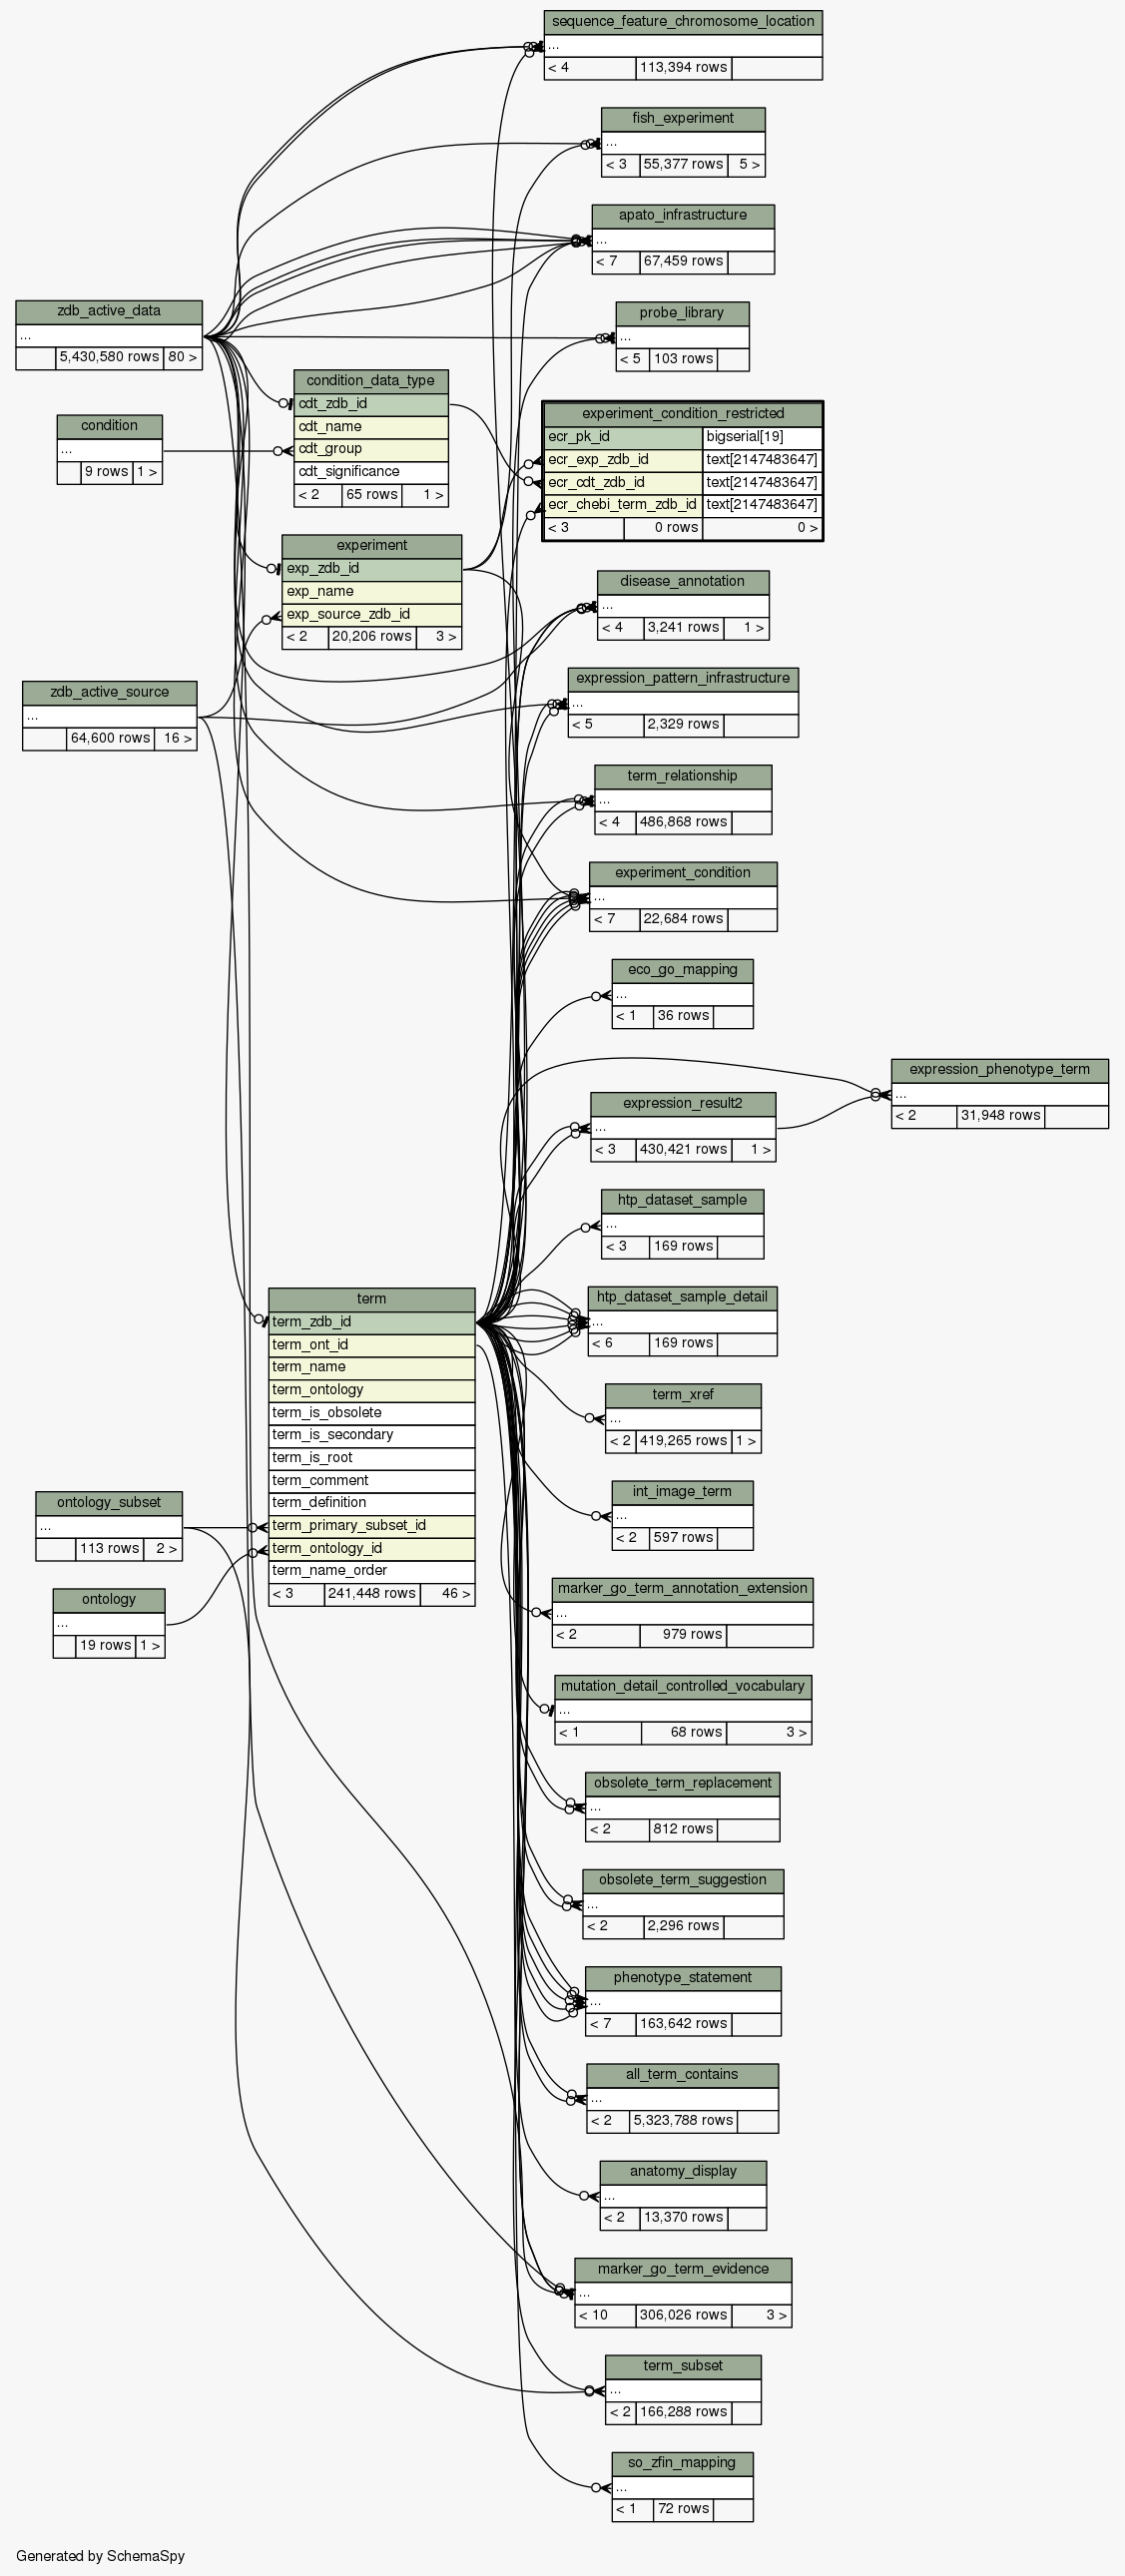Click the ecr_chebi_term_zdb_id column row
This screenshot has height=2576, width=1125.
pos(622,505)
